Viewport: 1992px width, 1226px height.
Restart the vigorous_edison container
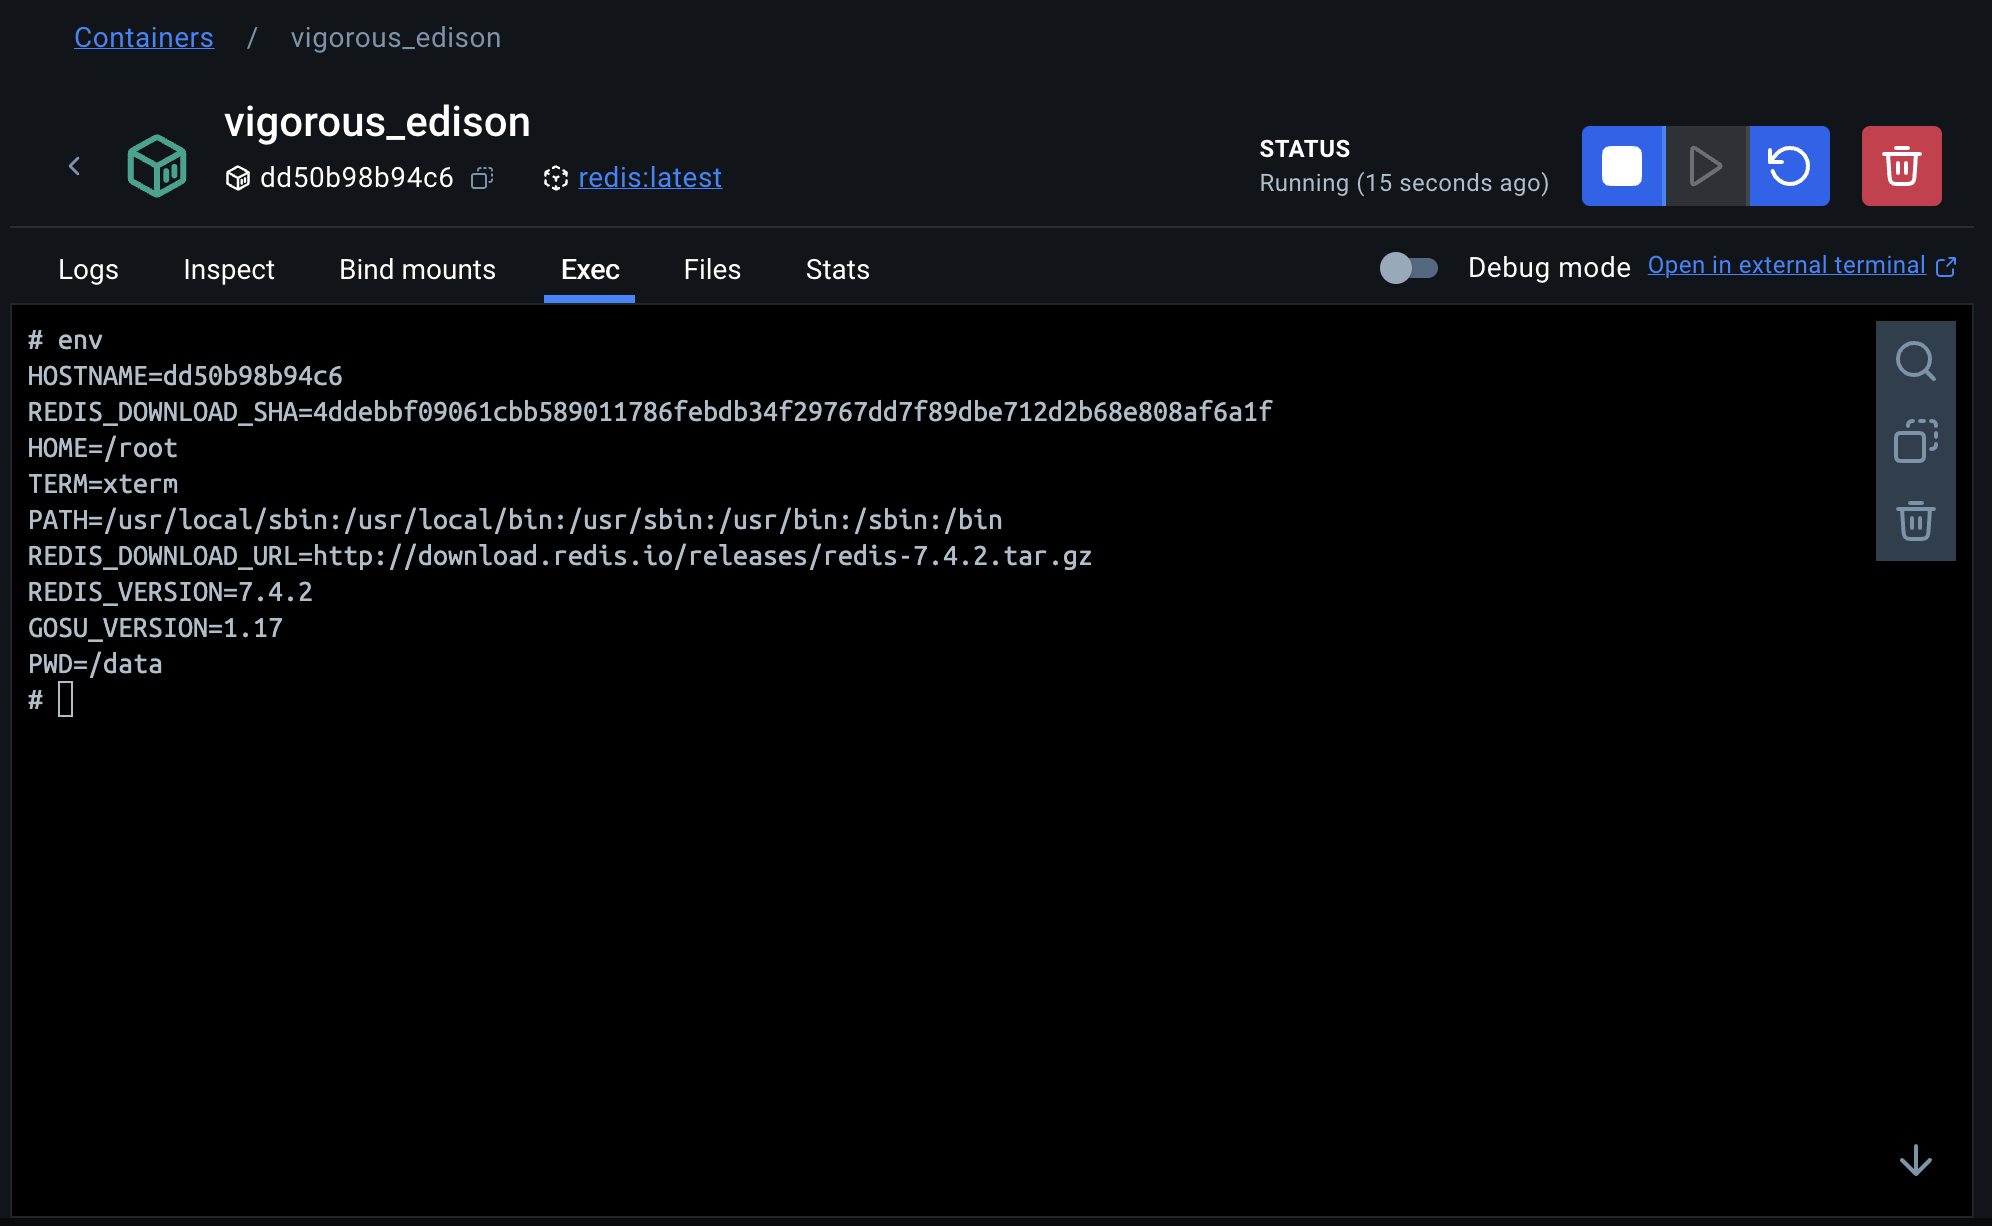point(1789,166)
